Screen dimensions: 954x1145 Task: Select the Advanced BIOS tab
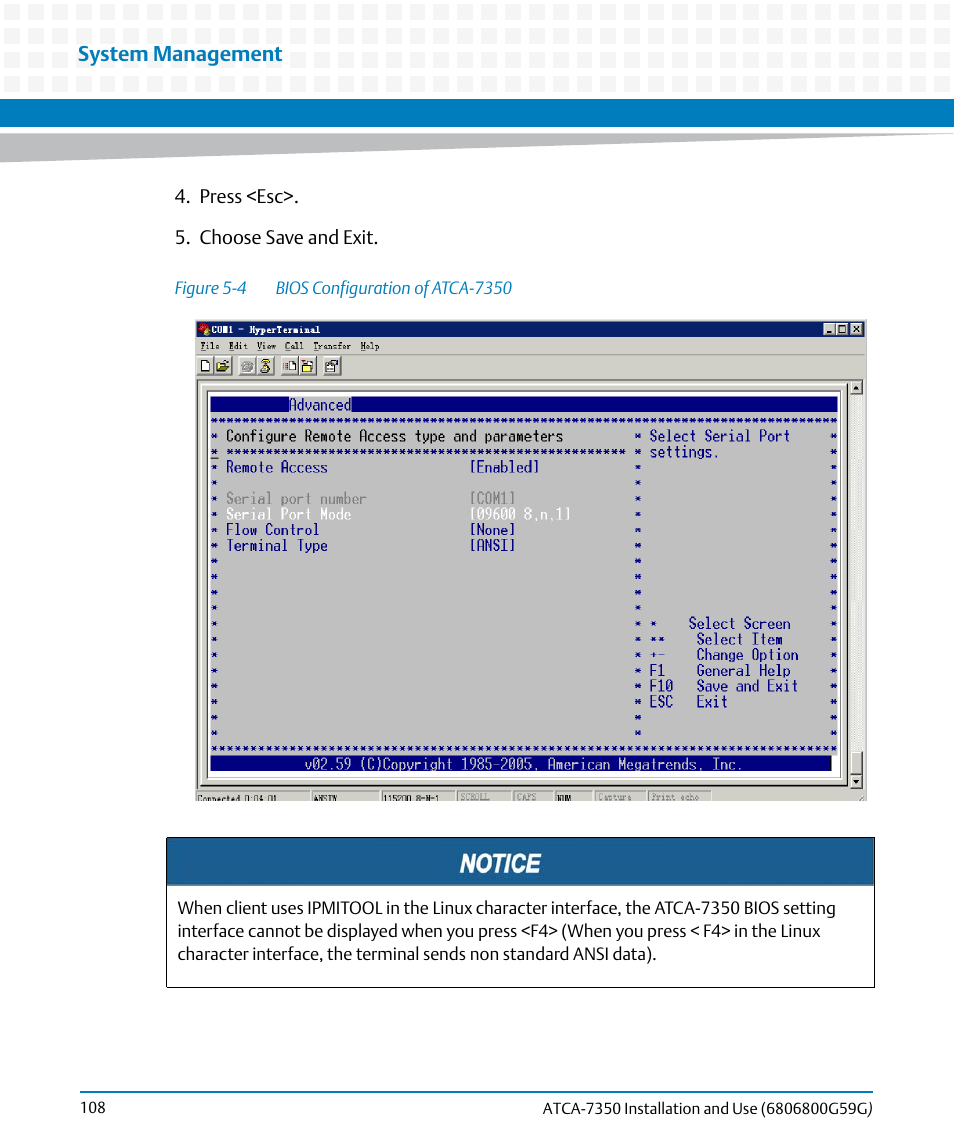[x=320, y=405]
